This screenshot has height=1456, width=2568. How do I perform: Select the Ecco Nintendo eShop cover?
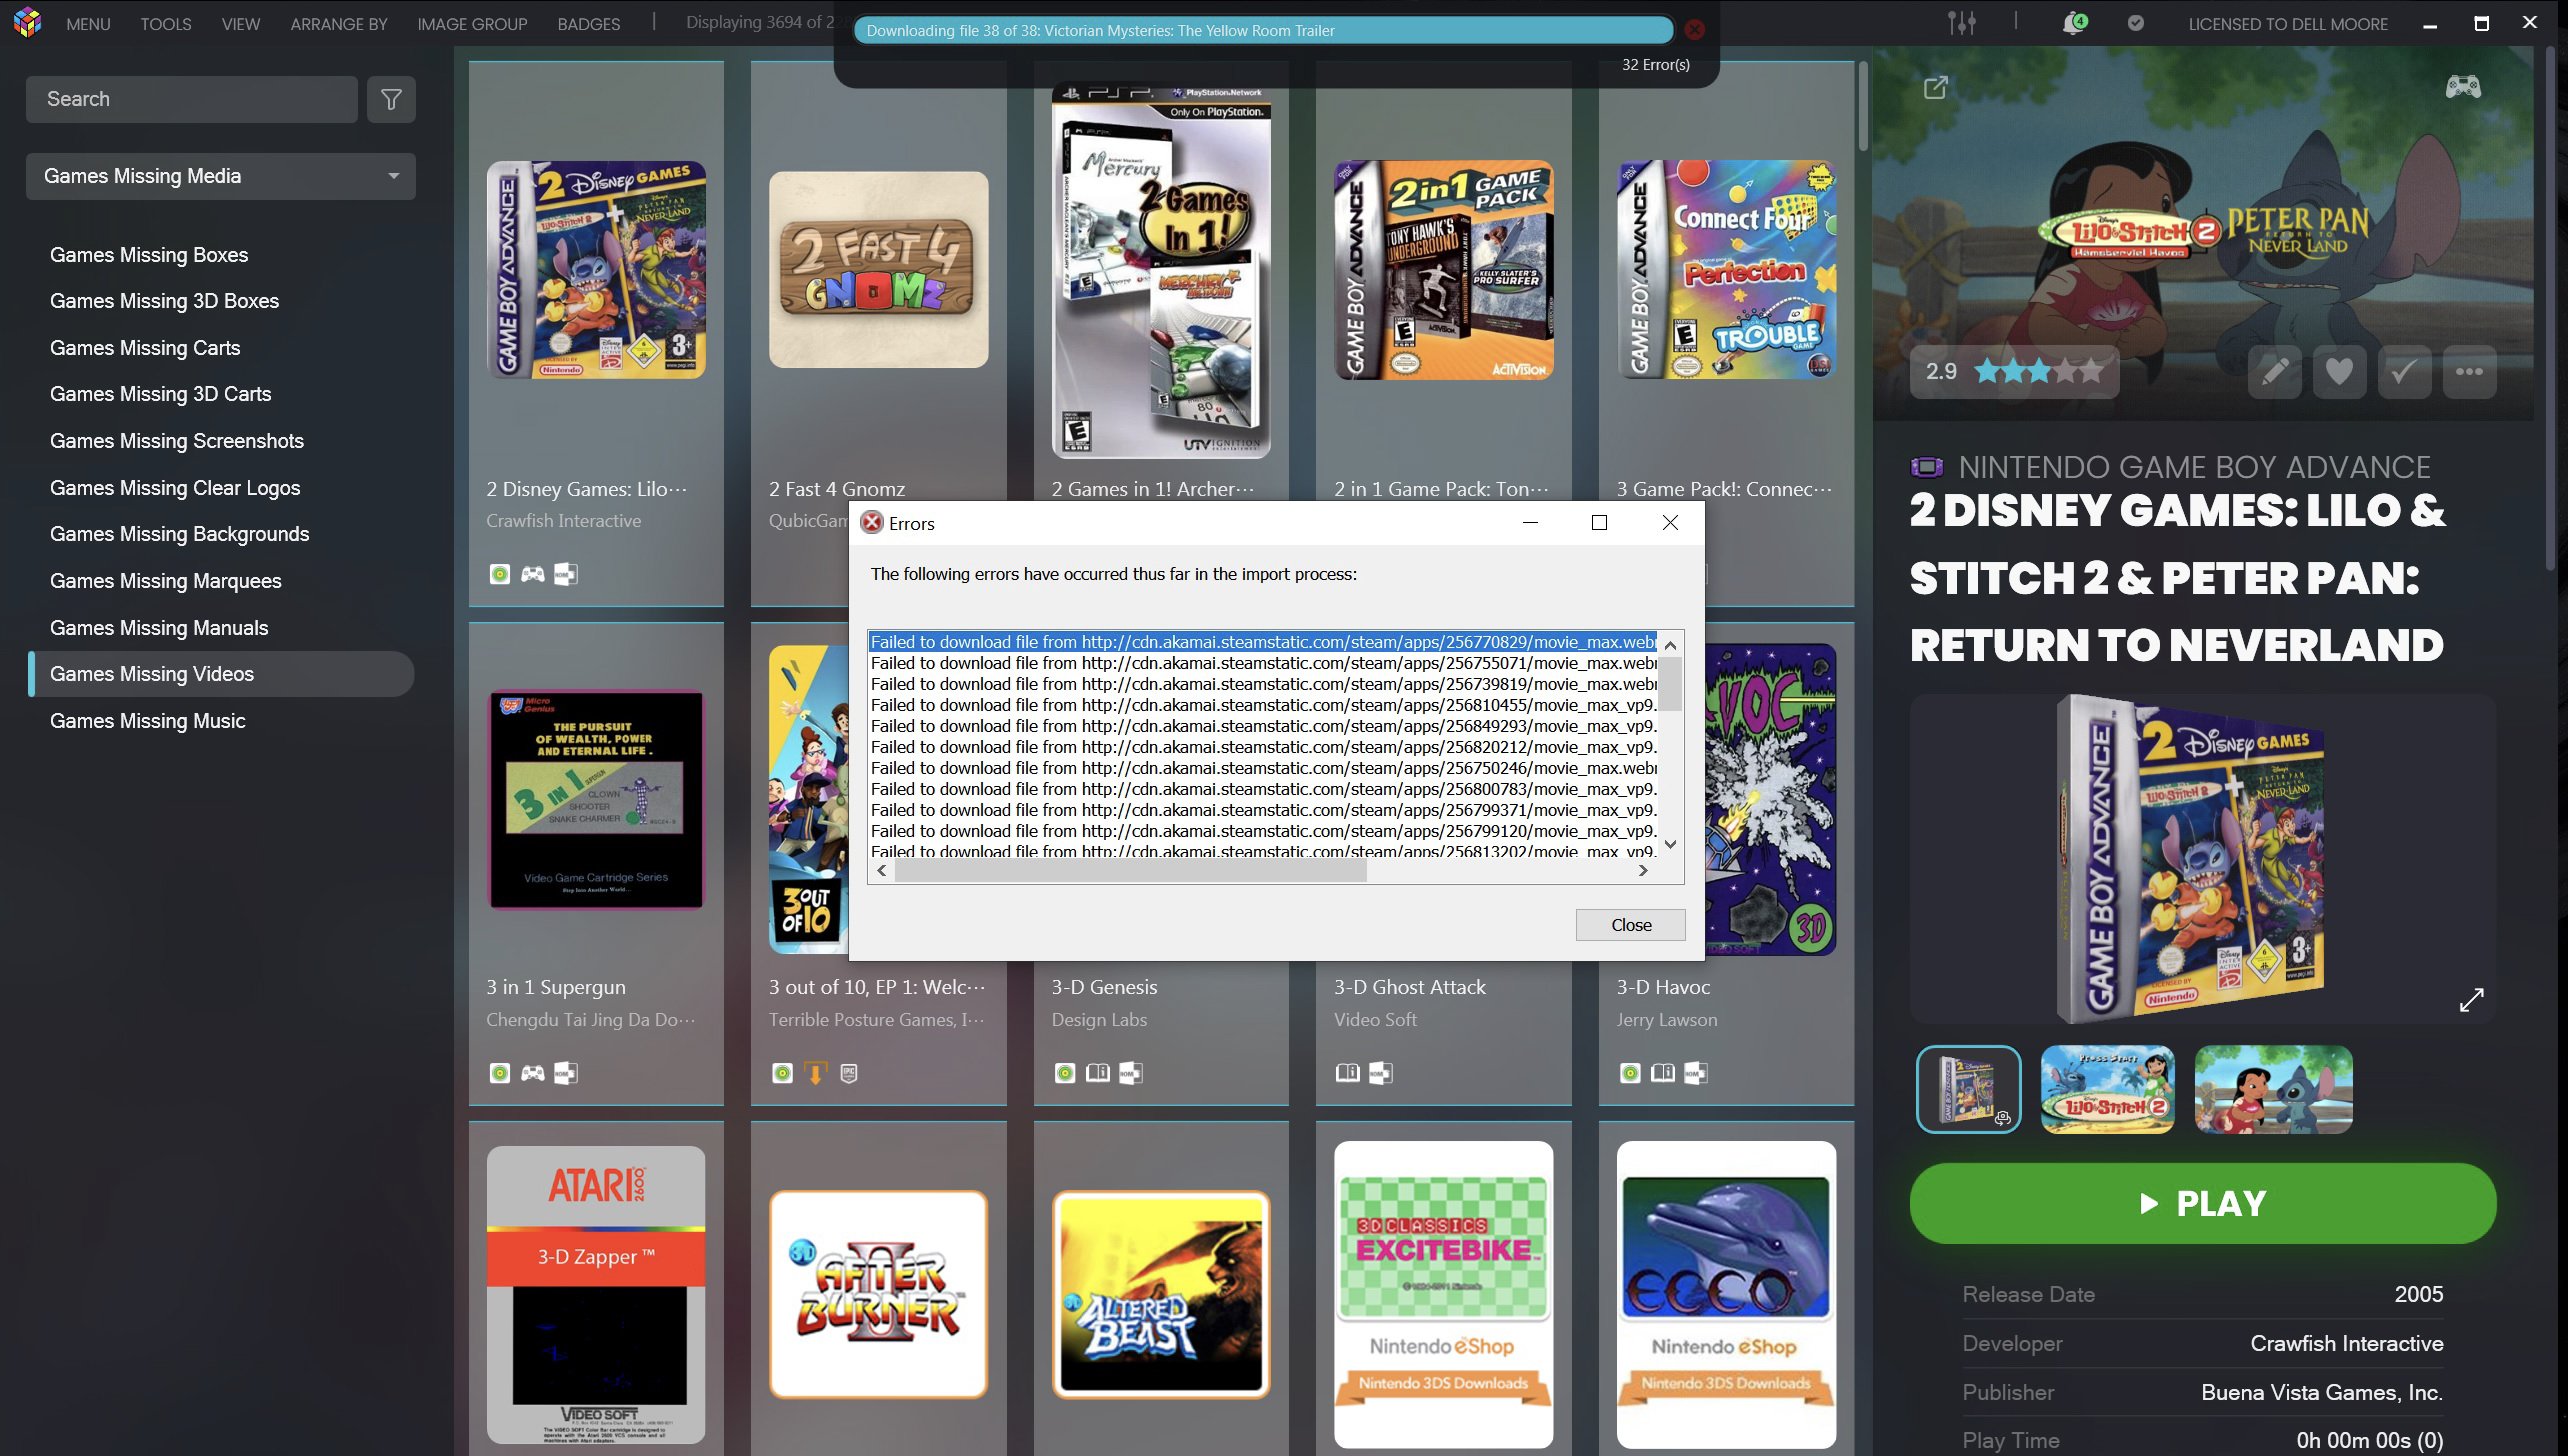coord(1726,1294)
